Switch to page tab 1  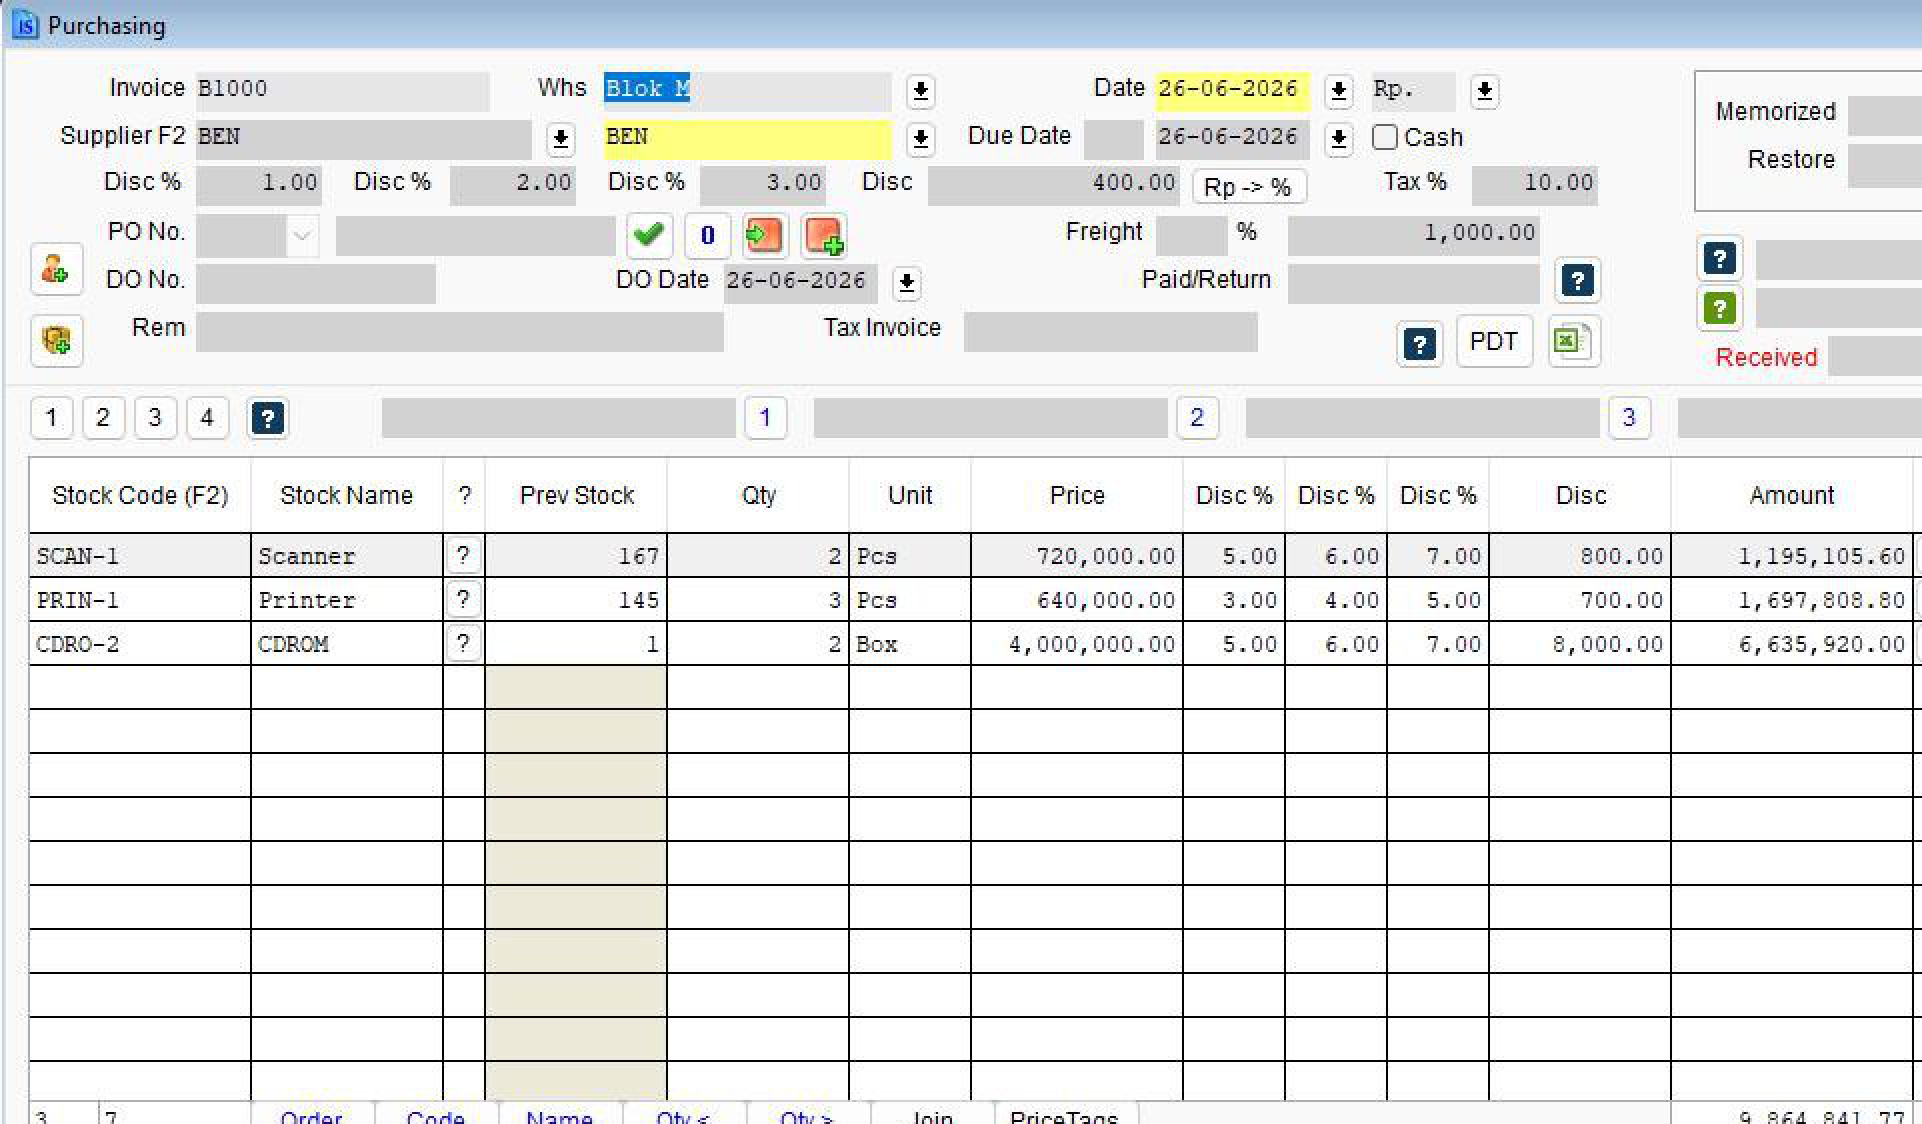point(51,418)
